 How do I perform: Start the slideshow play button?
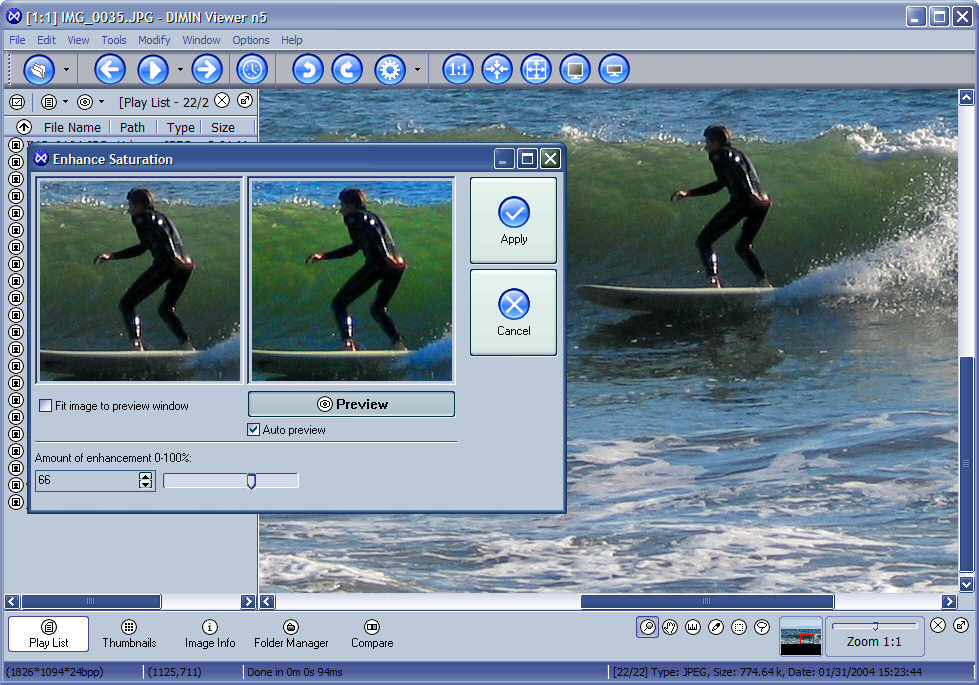[x=153, y=69]
